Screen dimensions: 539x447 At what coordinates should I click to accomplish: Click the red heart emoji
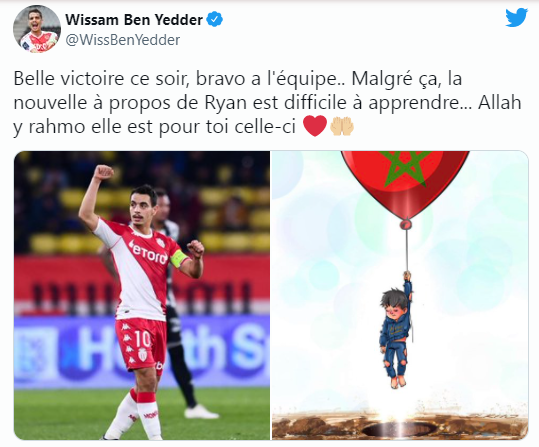315,126
